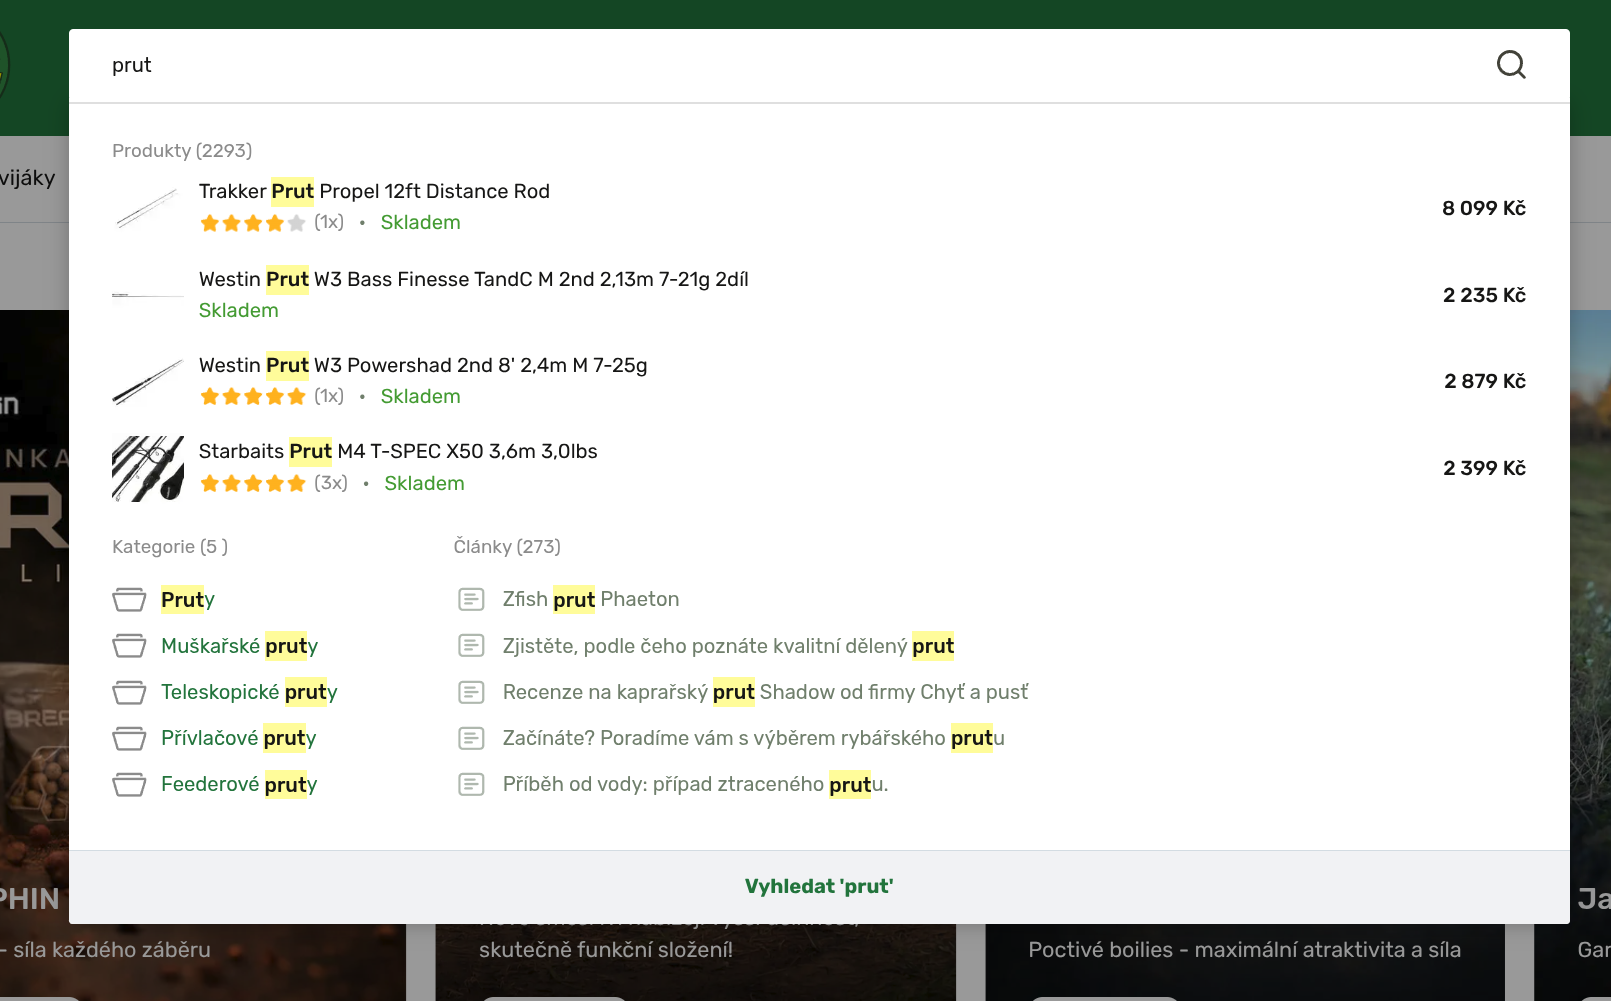Click the category icon beside Pruty
Viewport: 1611px width, 1001px height.
tap(129, 599)
